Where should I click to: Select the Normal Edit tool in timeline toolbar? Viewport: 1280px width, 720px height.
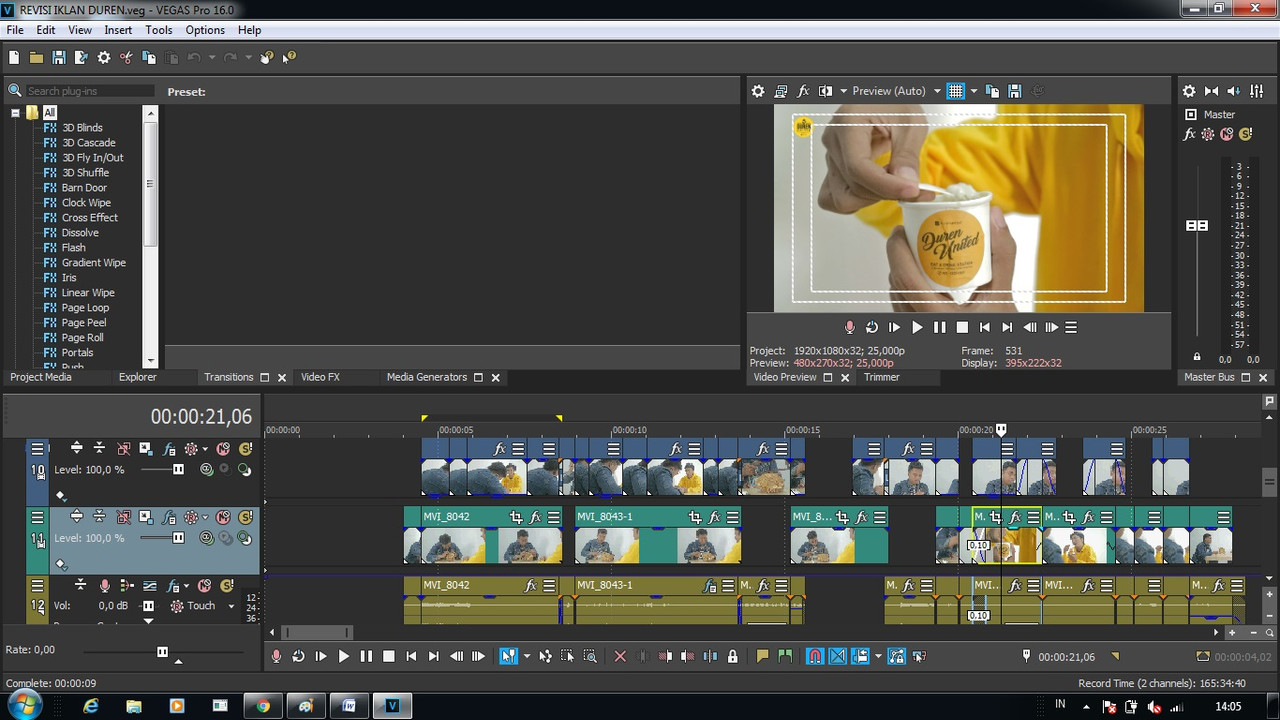(508, 656)
